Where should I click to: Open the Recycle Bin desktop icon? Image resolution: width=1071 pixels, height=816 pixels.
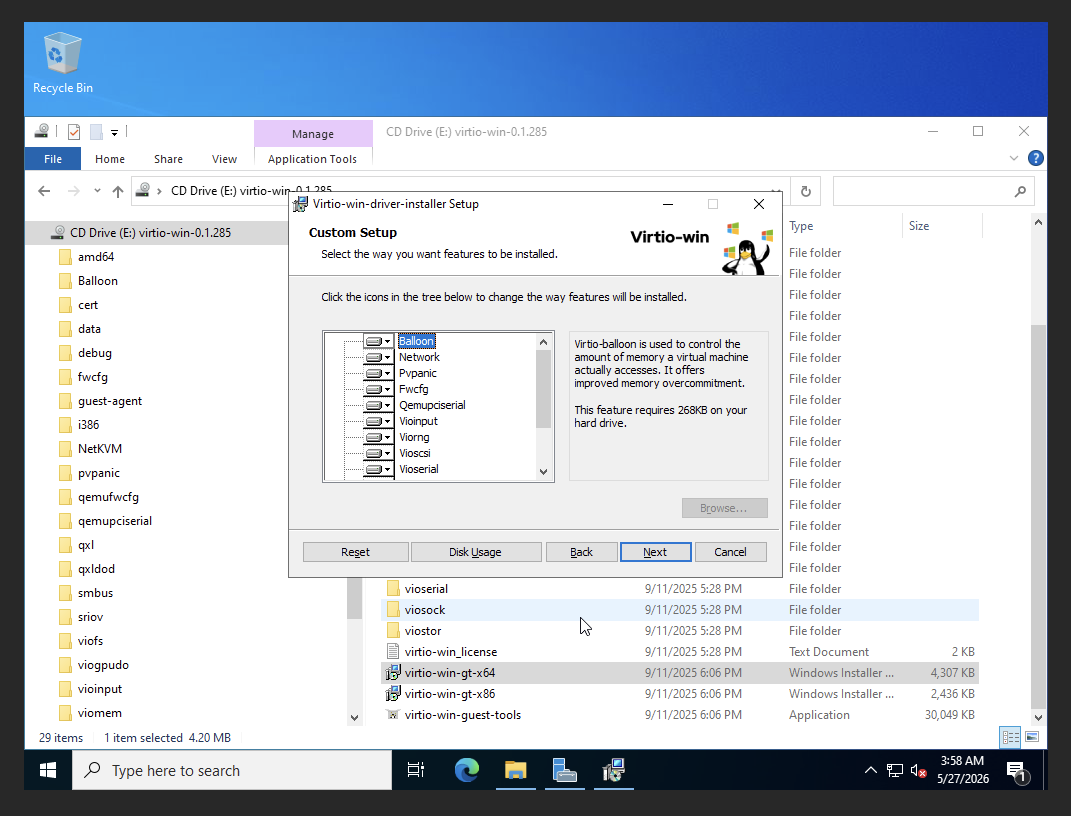coord(63,63)
